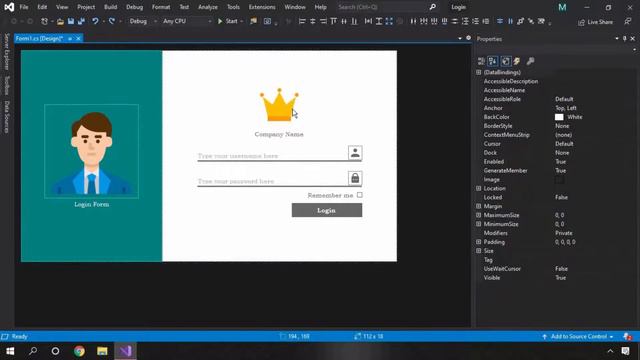
Task: Open Chrome from the Windows taskbar
Action: pos(79,351)
